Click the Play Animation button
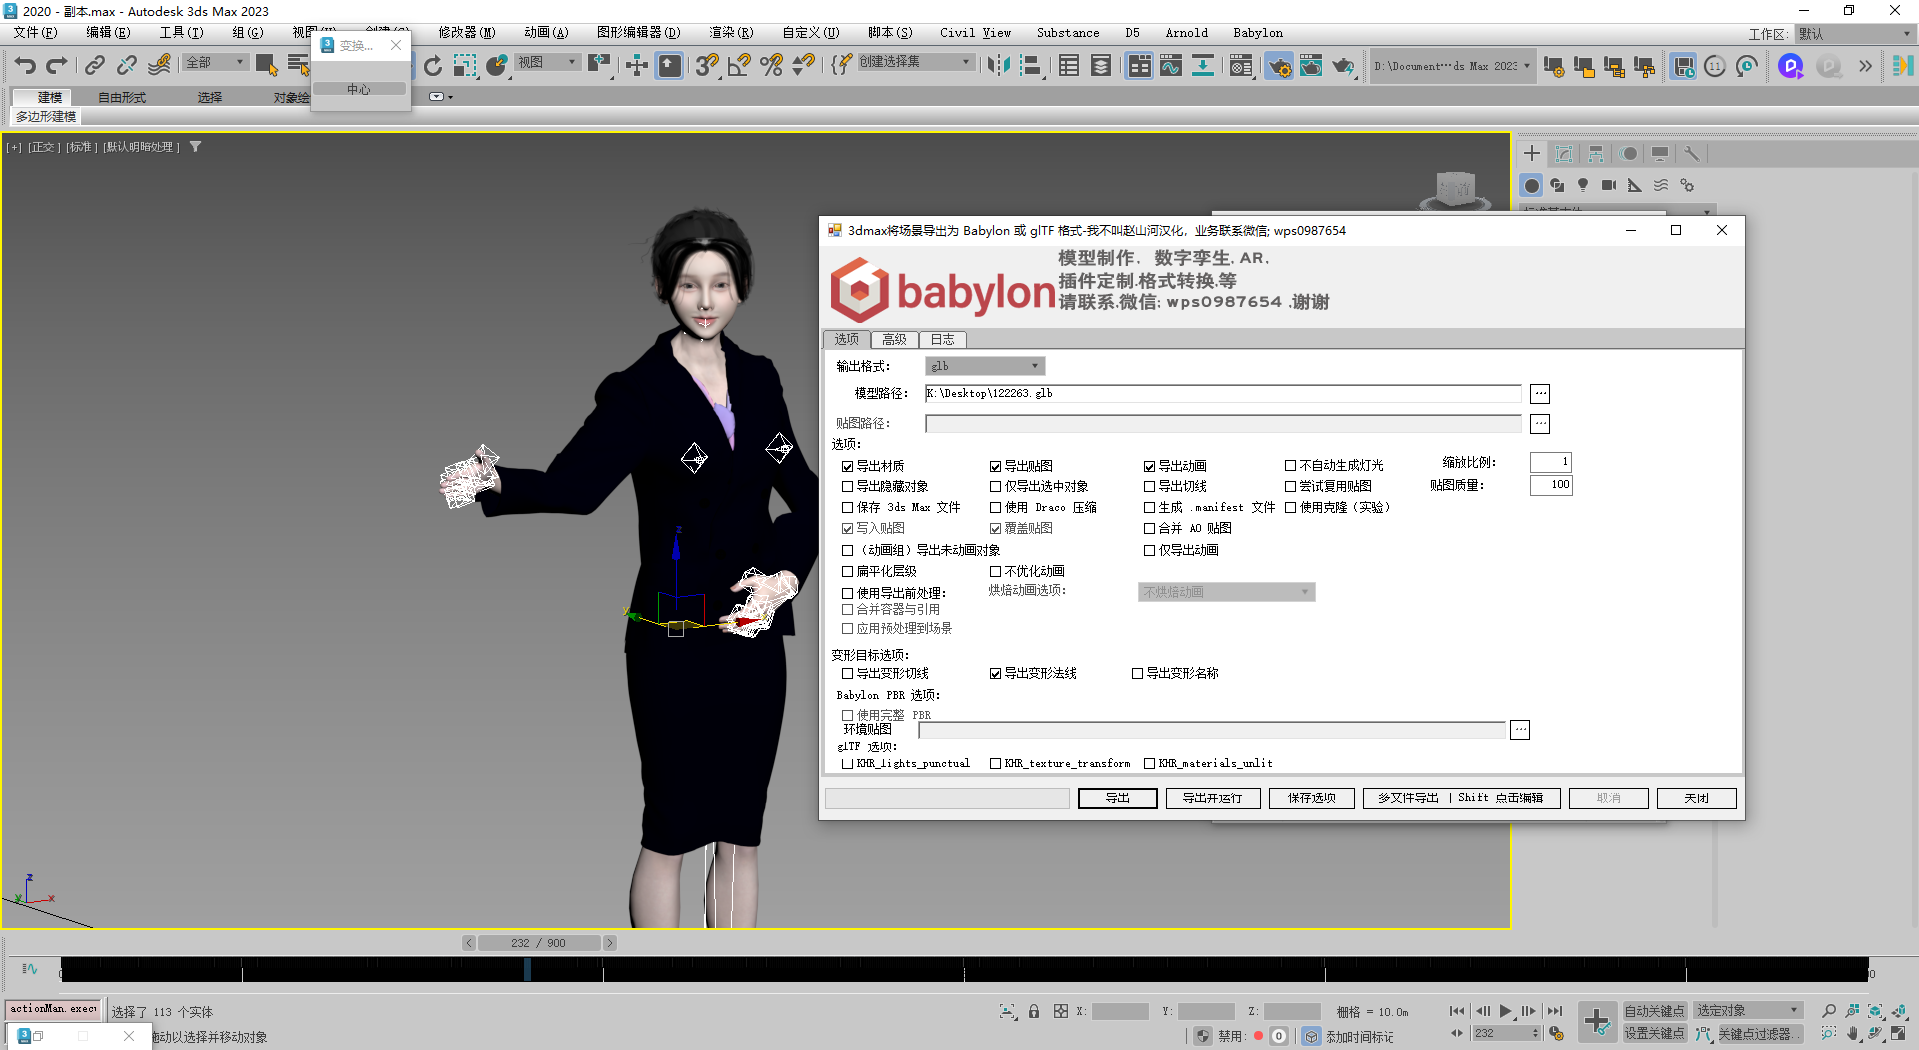The height and width of the screenshot is (1050, 1919). coord(1505,1011)
